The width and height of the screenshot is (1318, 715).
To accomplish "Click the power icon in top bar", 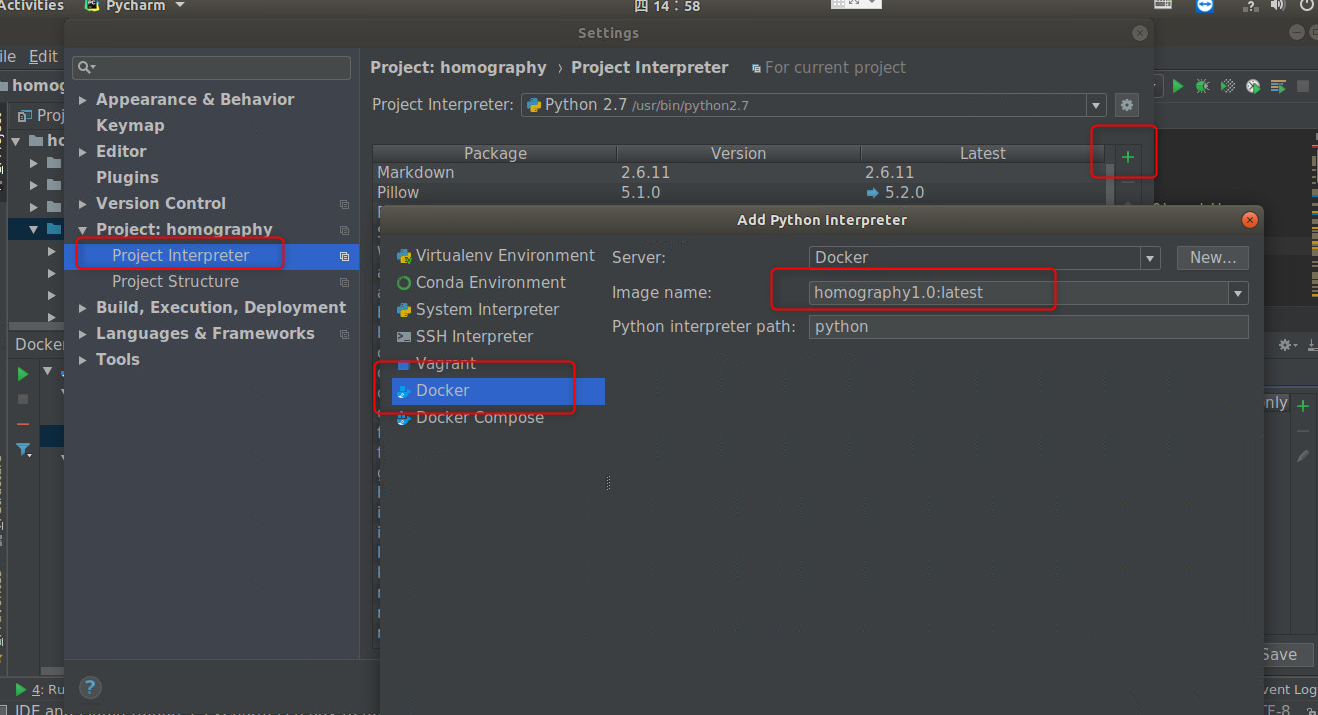I will click(1308, 6).
